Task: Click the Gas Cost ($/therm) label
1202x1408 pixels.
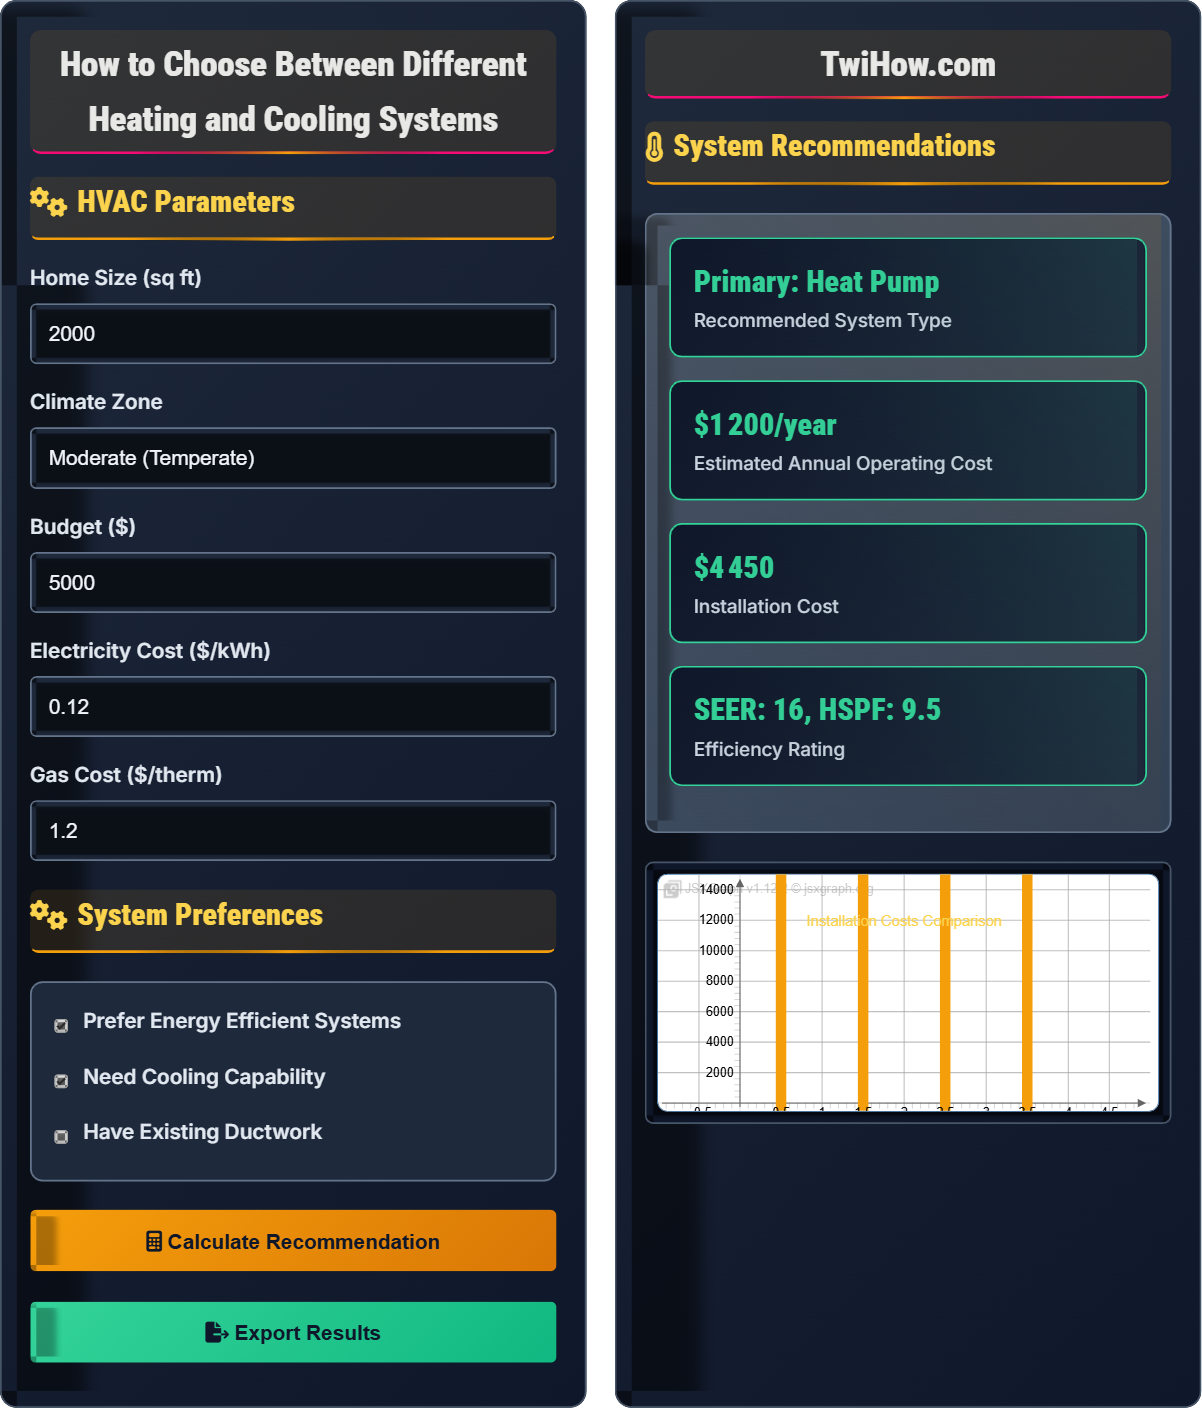Action: (126, 775)
